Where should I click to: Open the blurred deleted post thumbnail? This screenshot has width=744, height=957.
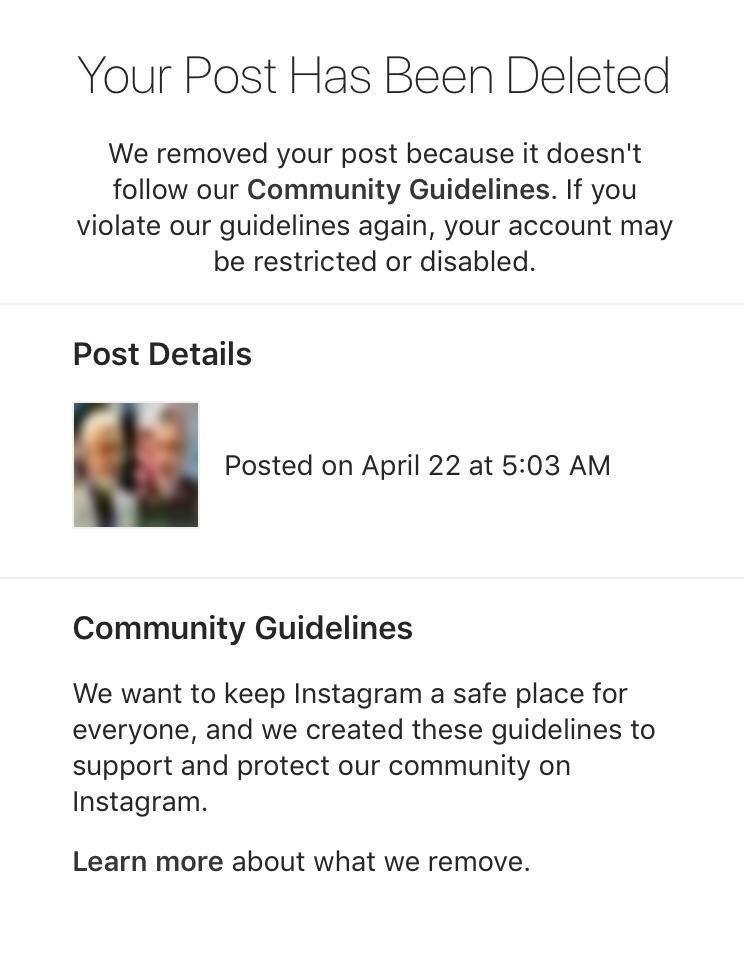click(x=135, y=464)
